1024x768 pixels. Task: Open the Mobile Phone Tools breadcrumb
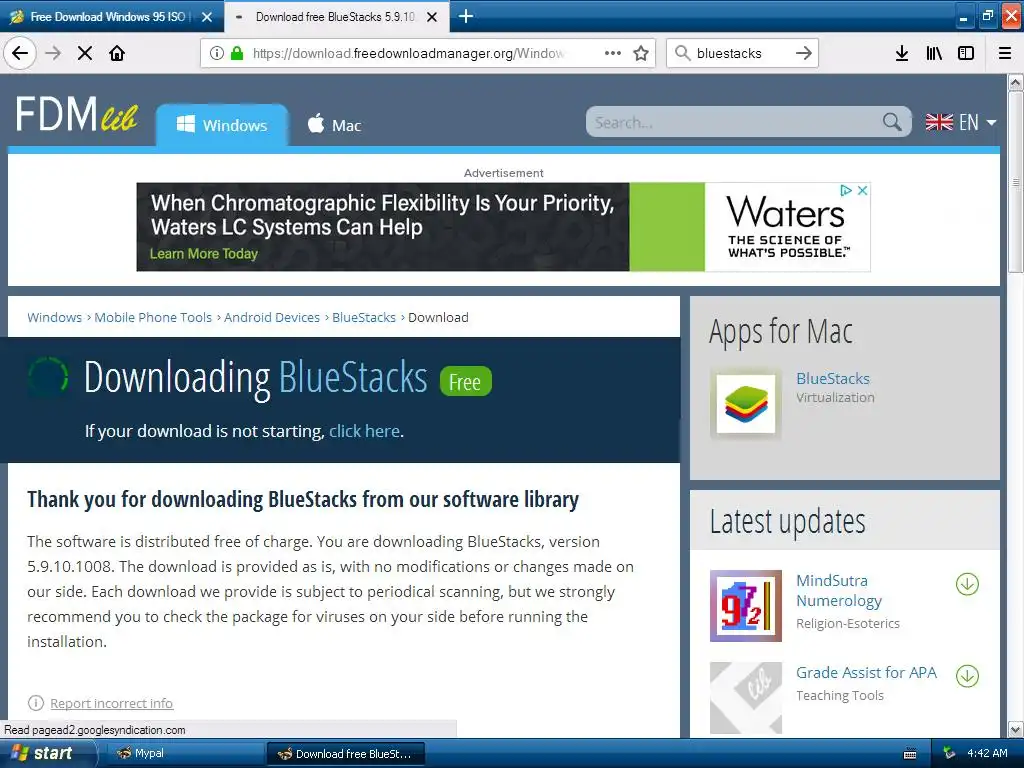(153, 317)
